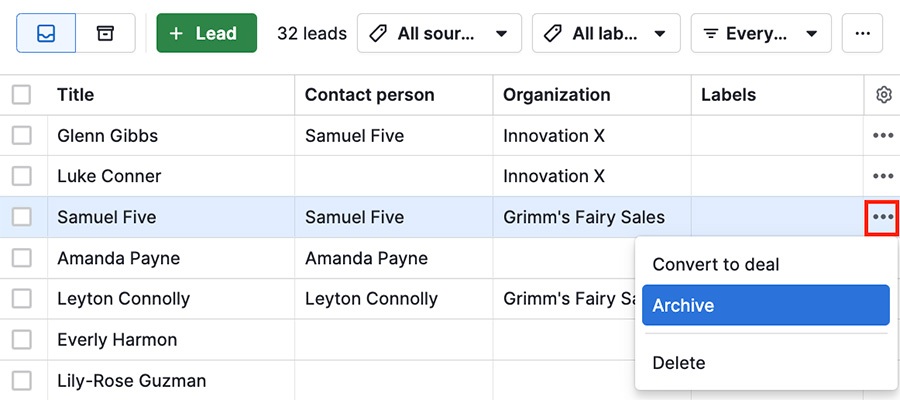Image resolution: width=900 pixels, height=400 pixels.
Task: Expand the All labels dropdown
Action: (x=606, y=33)
